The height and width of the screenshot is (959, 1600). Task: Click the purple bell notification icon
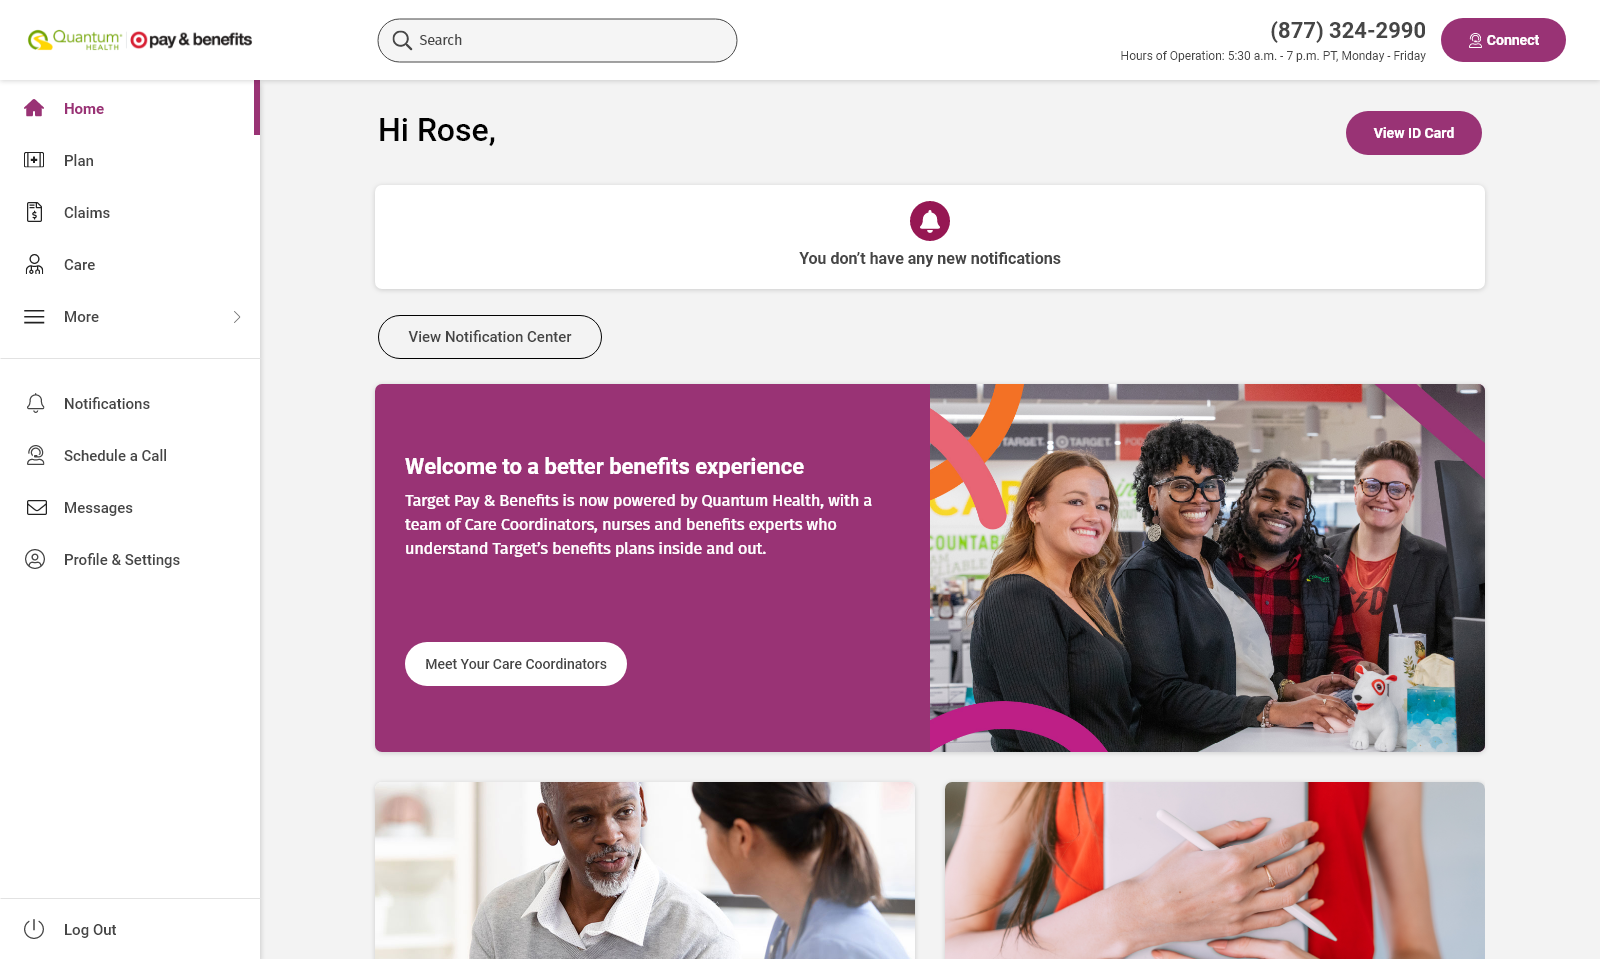click(930, 221)
